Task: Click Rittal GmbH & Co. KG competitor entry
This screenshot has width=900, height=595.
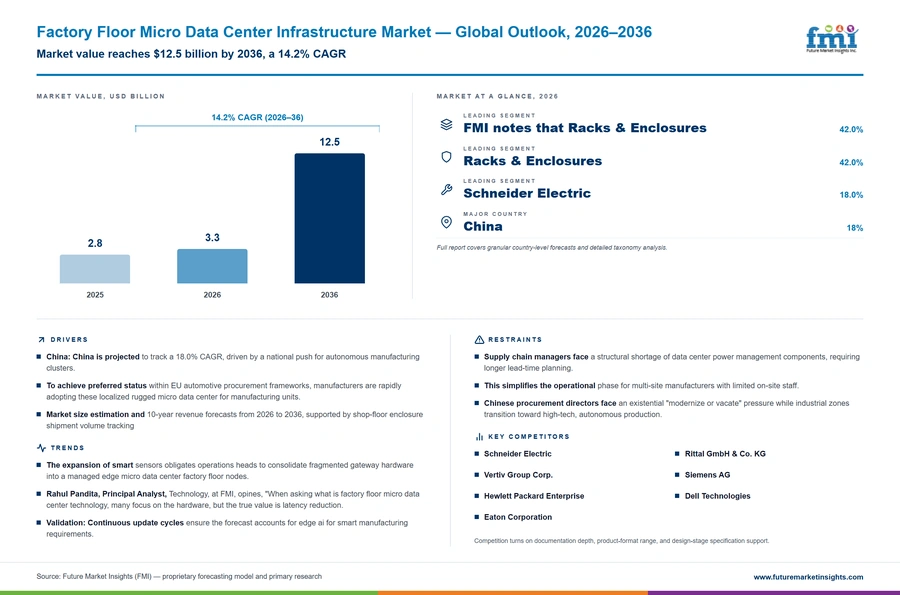Action: click(x=725, y=454)
